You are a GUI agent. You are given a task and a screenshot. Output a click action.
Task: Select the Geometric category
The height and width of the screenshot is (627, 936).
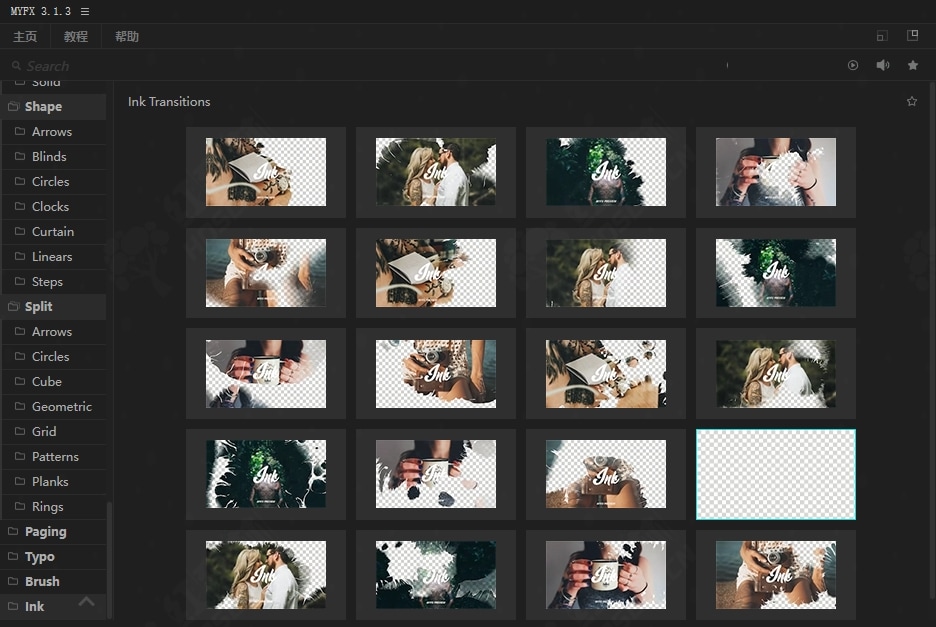[54, 407]
